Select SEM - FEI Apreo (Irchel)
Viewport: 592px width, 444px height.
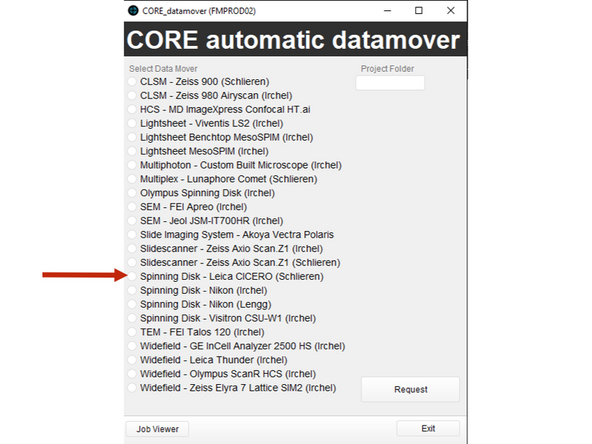[x=132, y=207]
